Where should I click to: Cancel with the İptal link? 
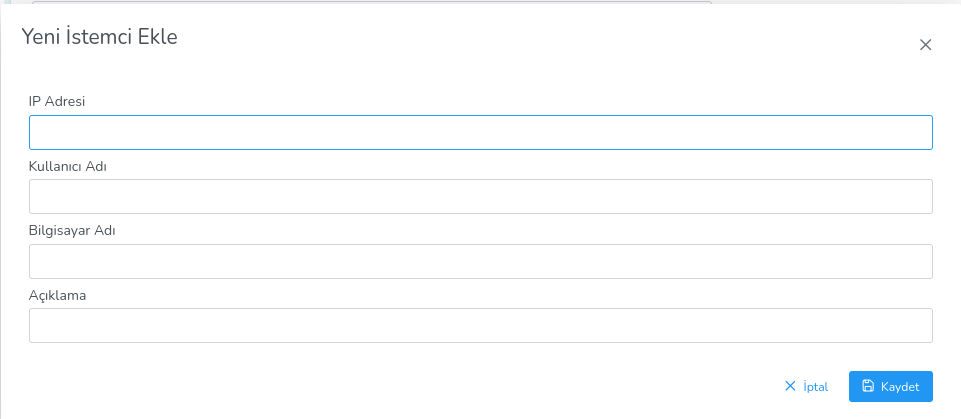point(806,386)
